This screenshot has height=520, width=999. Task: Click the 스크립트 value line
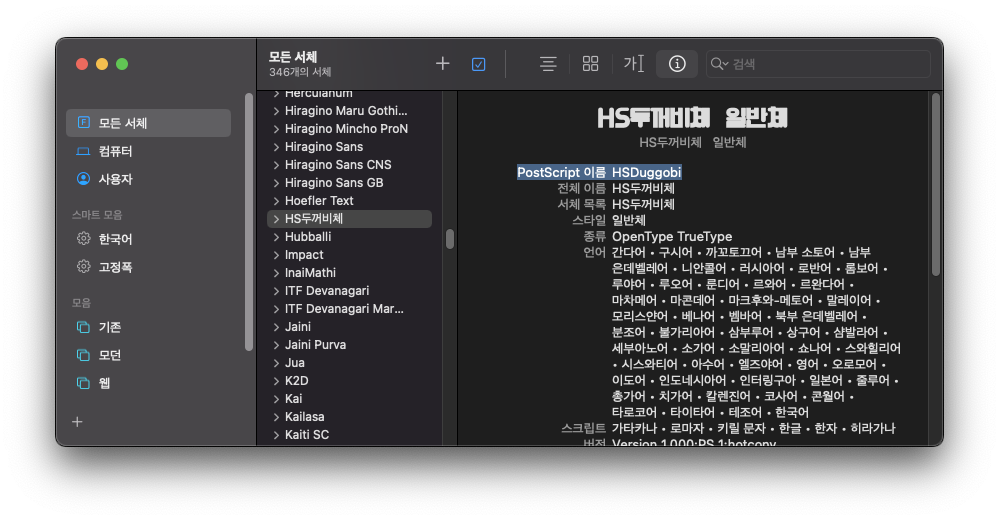[x=754, y=428]
